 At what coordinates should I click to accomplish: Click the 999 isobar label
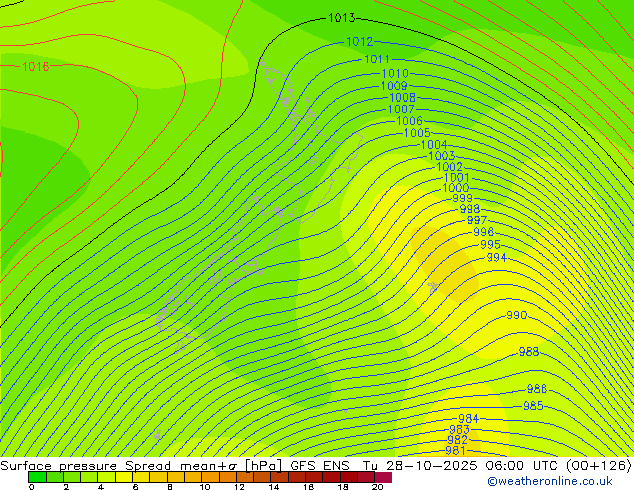coord(462,198)
